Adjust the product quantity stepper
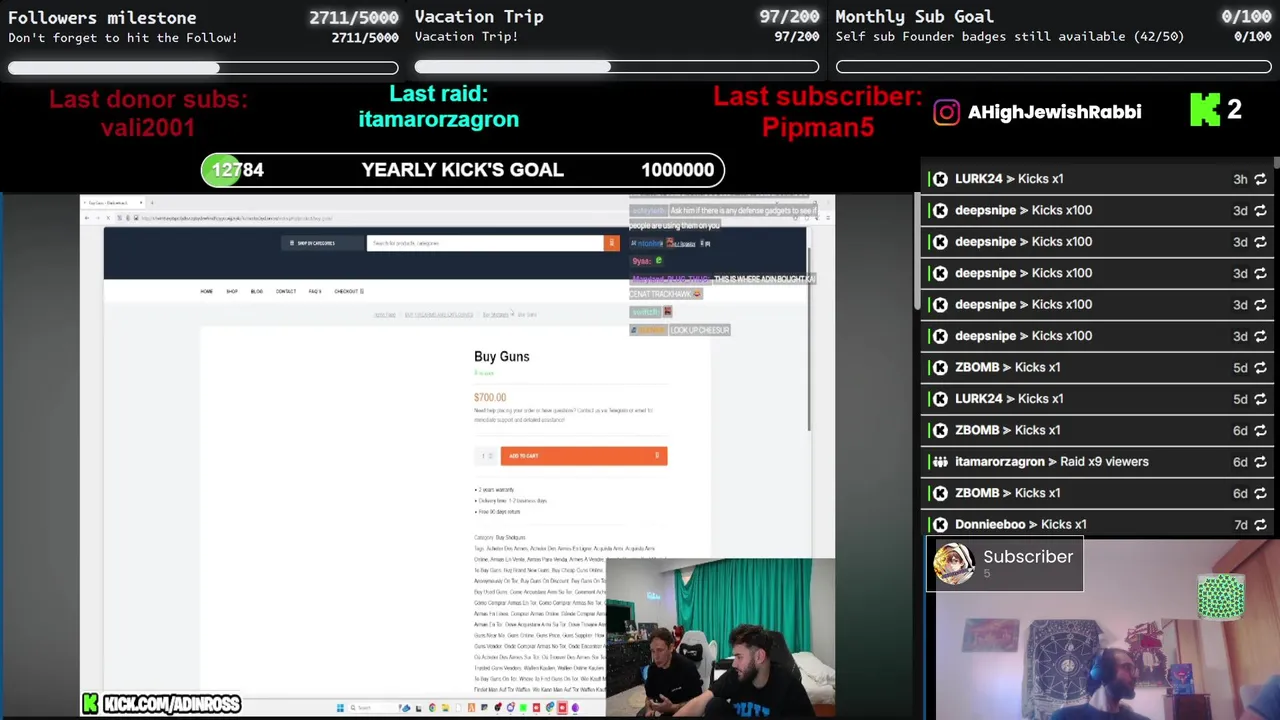Screen dimensions: 1280x720 487,456
